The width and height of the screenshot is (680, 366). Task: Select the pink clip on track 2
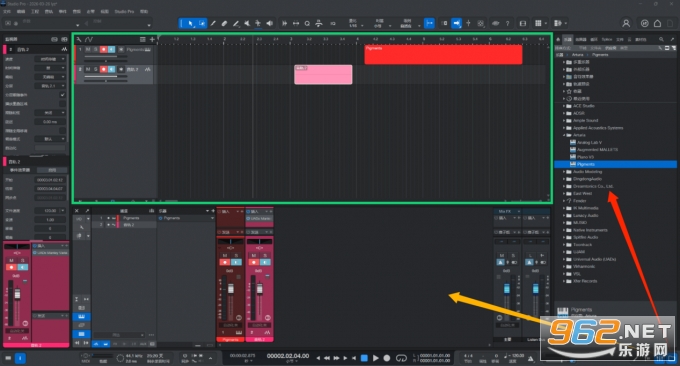(323, 75)
